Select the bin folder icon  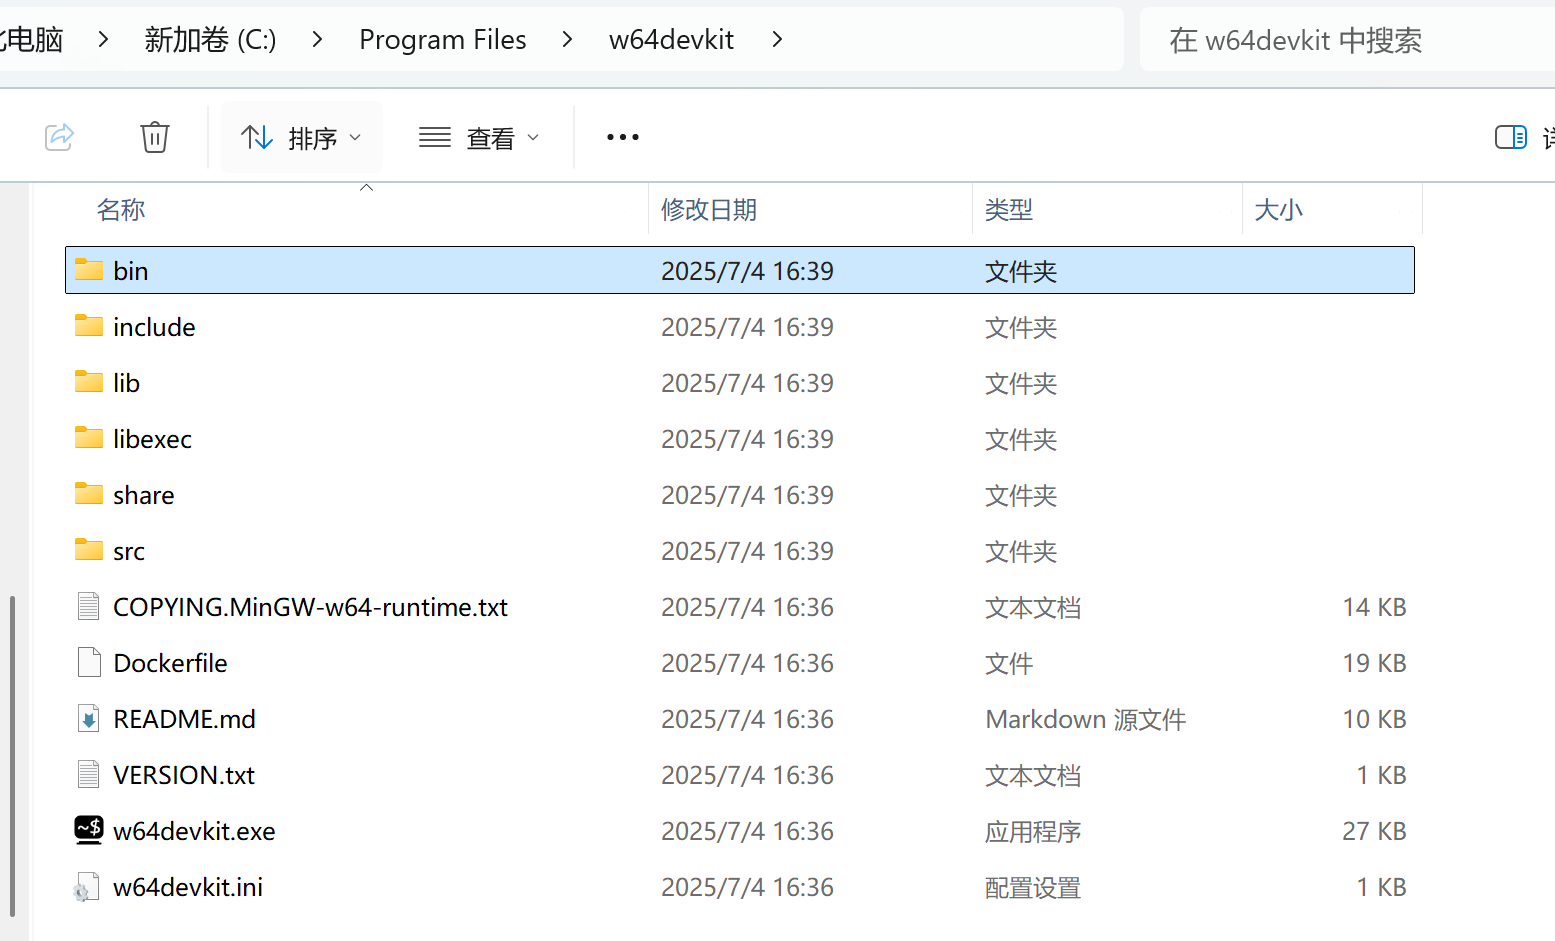point(89,270)
